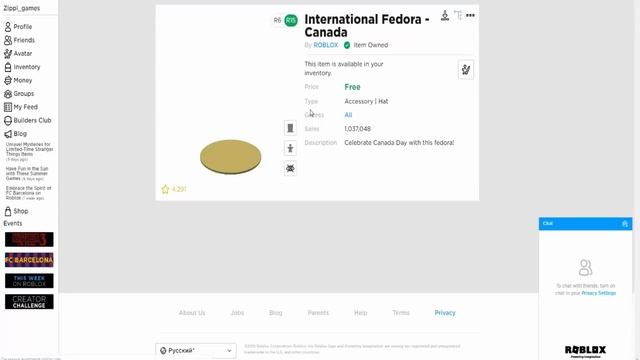
Task: Open the ROBLOX creator link
Action: point(326,45)
